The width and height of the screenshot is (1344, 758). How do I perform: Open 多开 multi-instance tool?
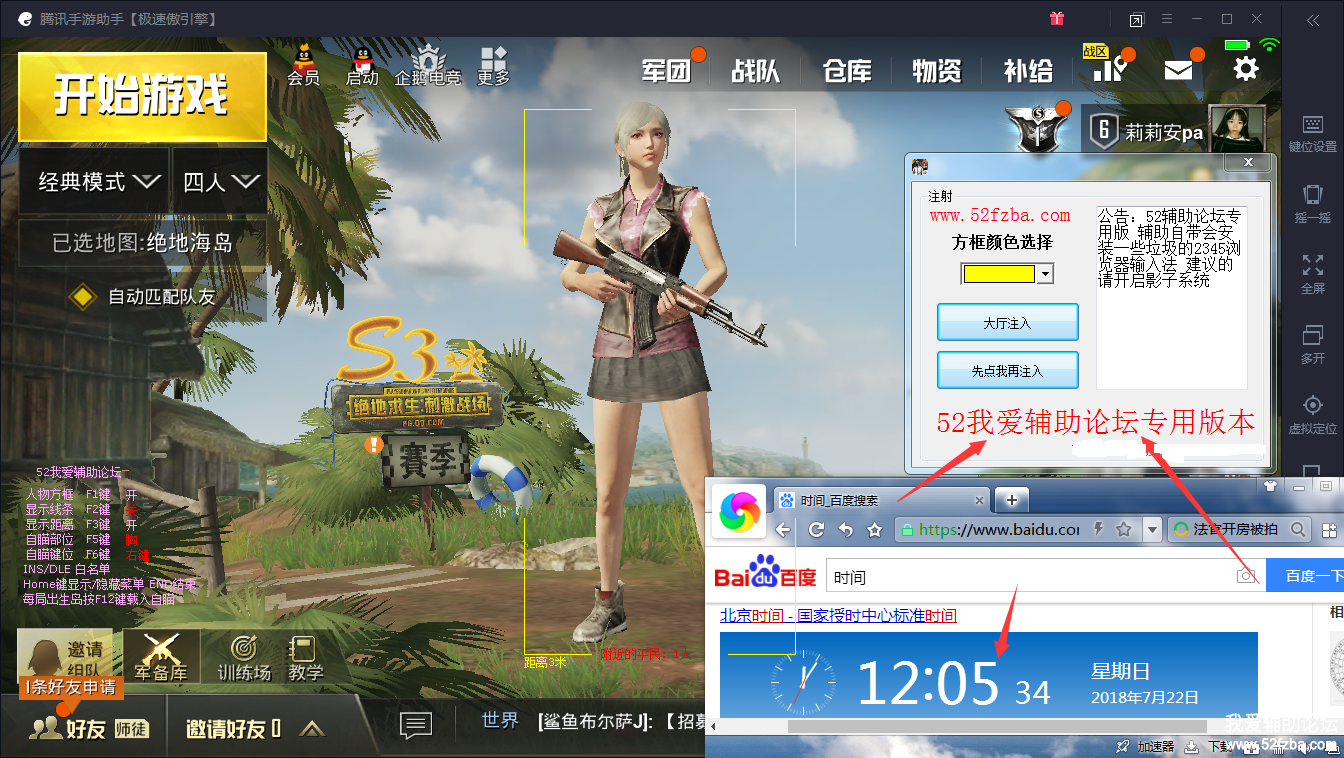[1312, 344]
